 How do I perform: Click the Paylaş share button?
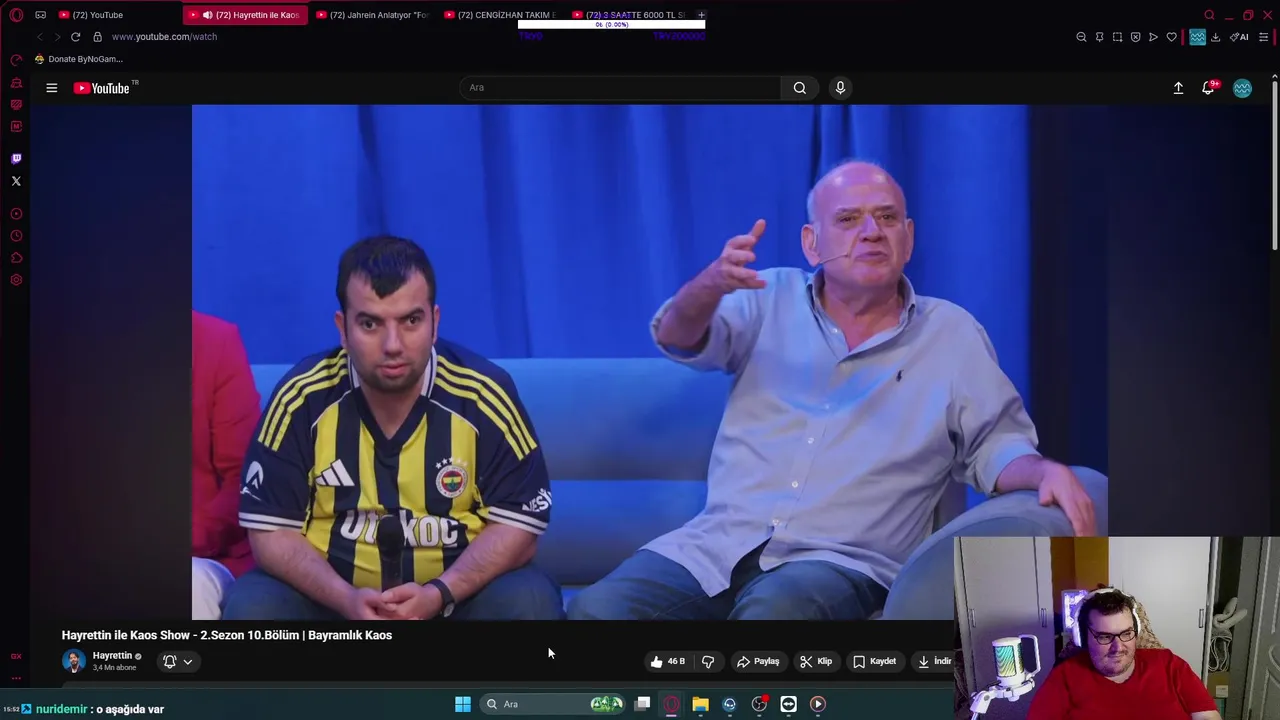click(758, 661)
